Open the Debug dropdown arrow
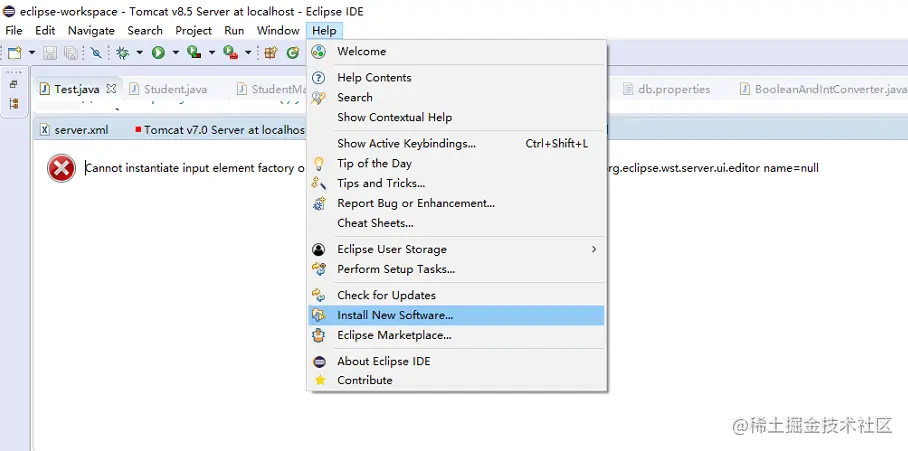This screenshot has height=451, width=908. (140, 53)
